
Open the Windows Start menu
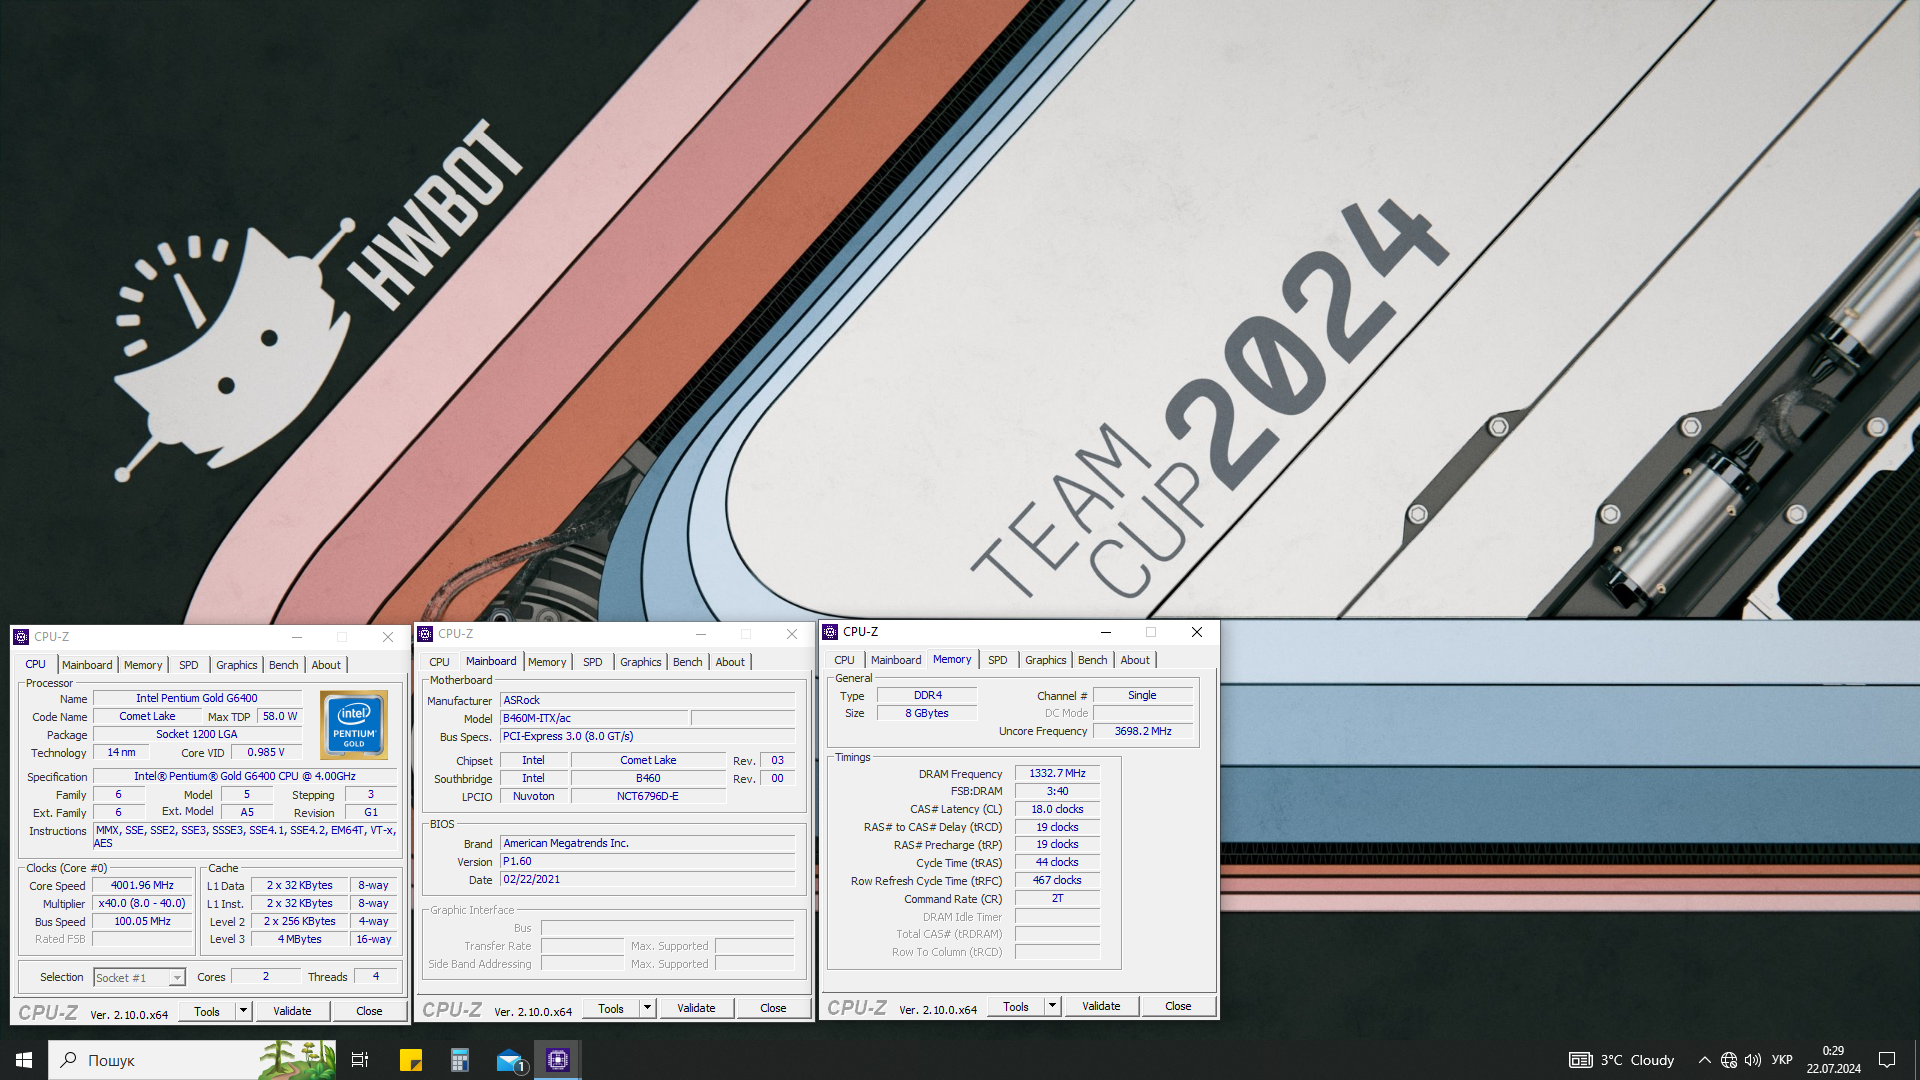click(24, 1060)
